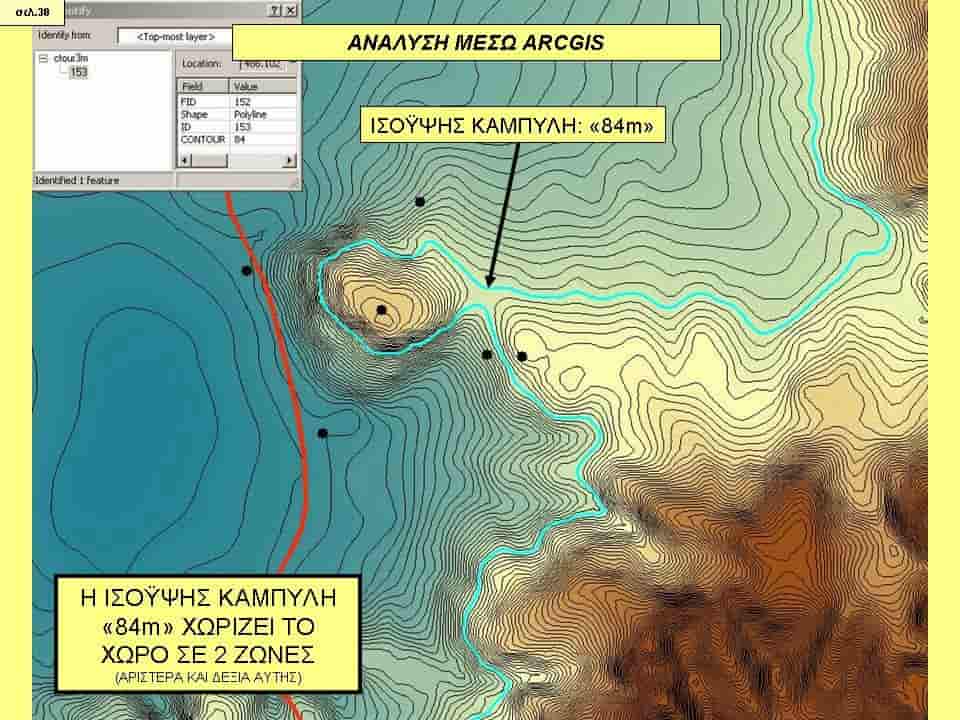Select the CONTOUR field name cell
This screenshot has width=960, height=720.
(x=203, y=140)
